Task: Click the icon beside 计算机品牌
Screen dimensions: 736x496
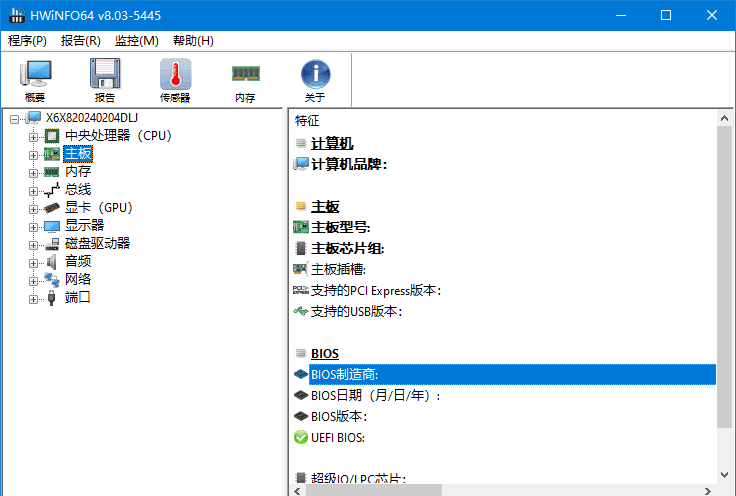Action: pos(300,164)
